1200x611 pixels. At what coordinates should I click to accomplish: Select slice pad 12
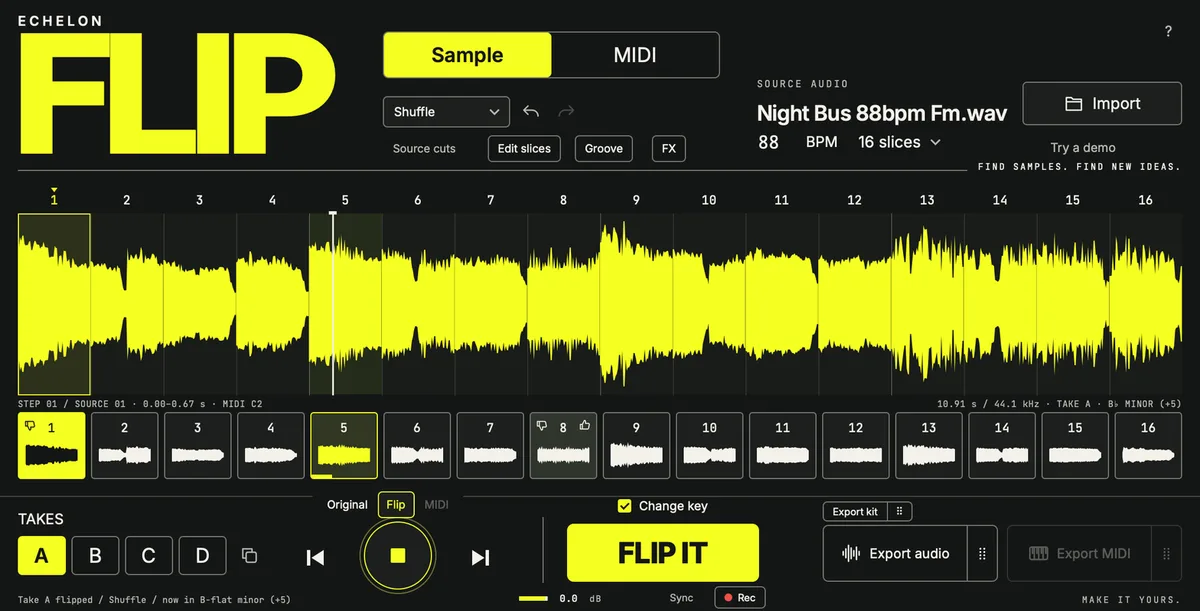point(855,445)
